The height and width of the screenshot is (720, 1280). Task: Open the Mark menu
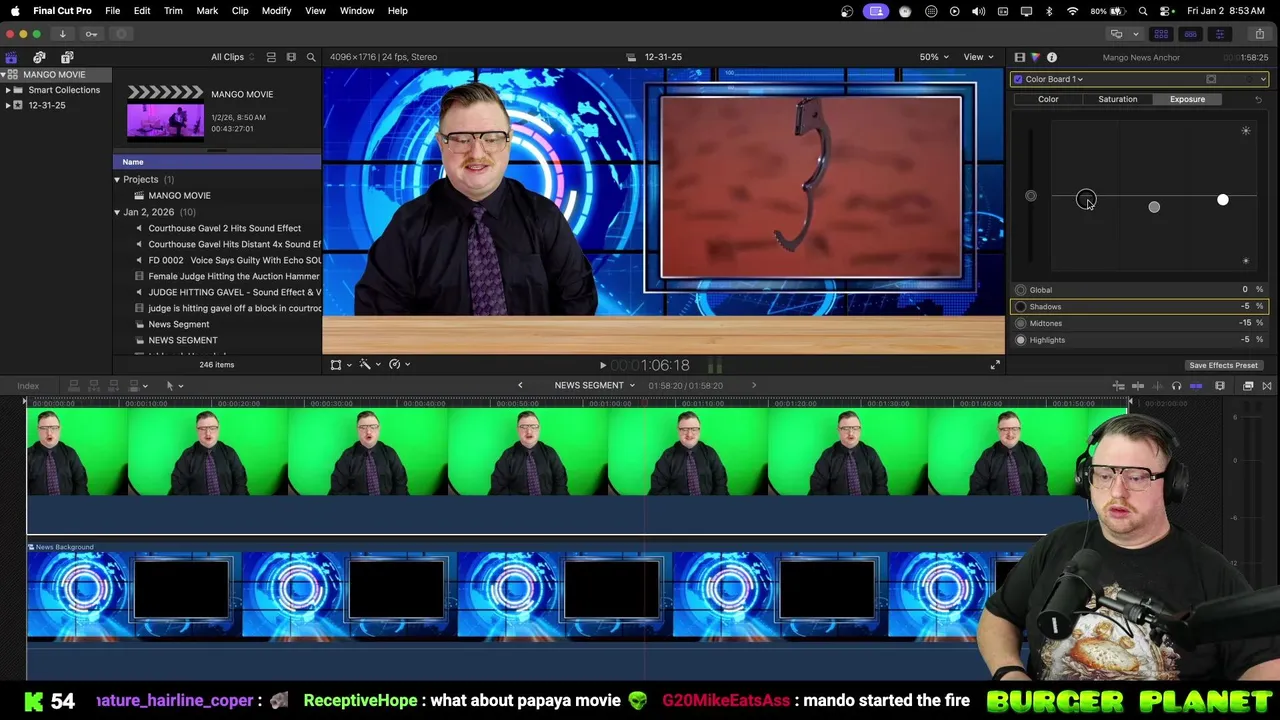coord(207,10)
